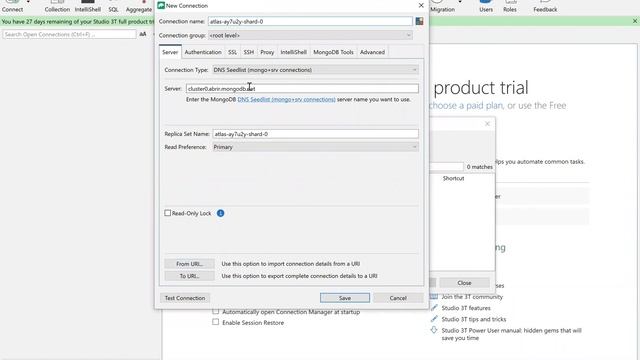This screenshot has height=360, width=640.
Task: Switch to the SSL tab
Action: 232,52
